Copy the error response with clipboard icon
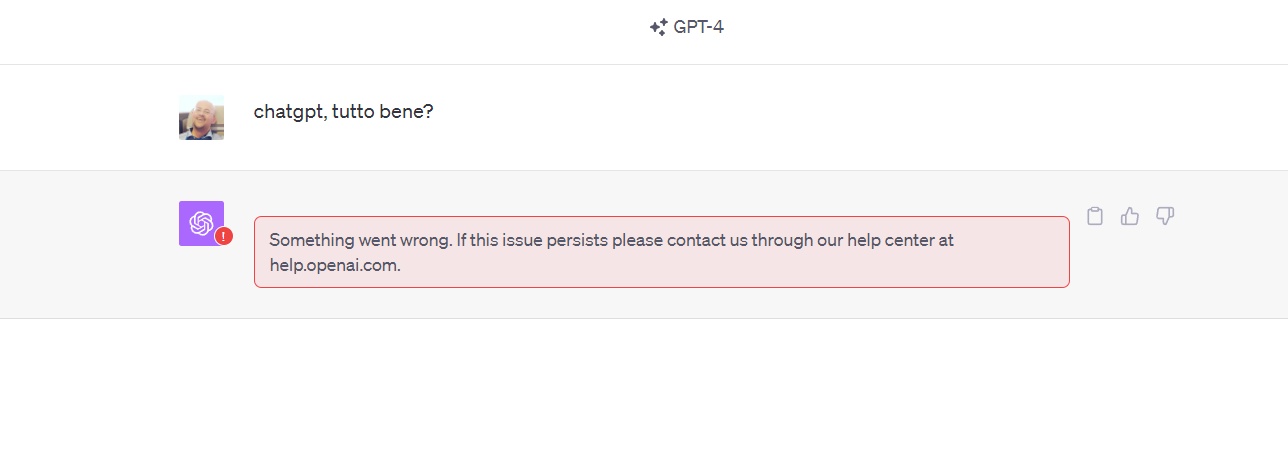Viewport: 1288px width, 452px height. (1095, 216)
